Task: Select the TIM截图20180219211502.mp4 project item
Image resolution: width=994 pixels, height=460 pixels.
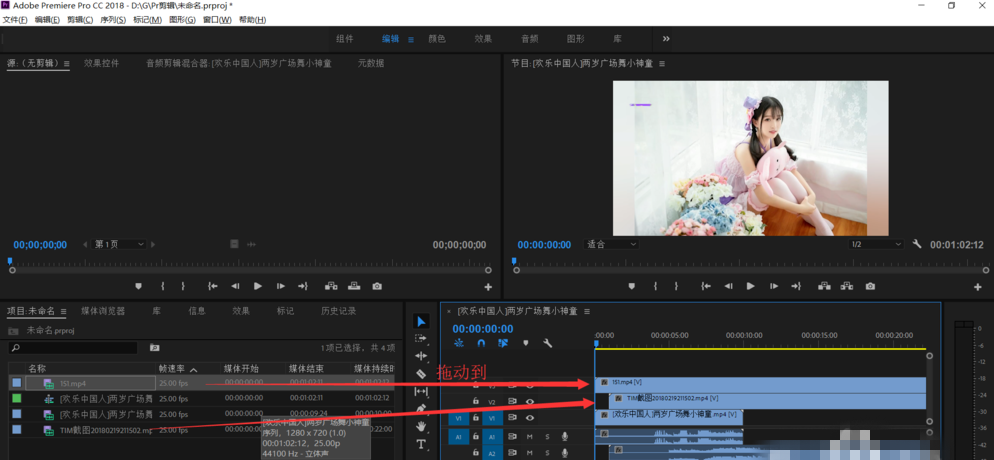Action: tap(106, 430)
